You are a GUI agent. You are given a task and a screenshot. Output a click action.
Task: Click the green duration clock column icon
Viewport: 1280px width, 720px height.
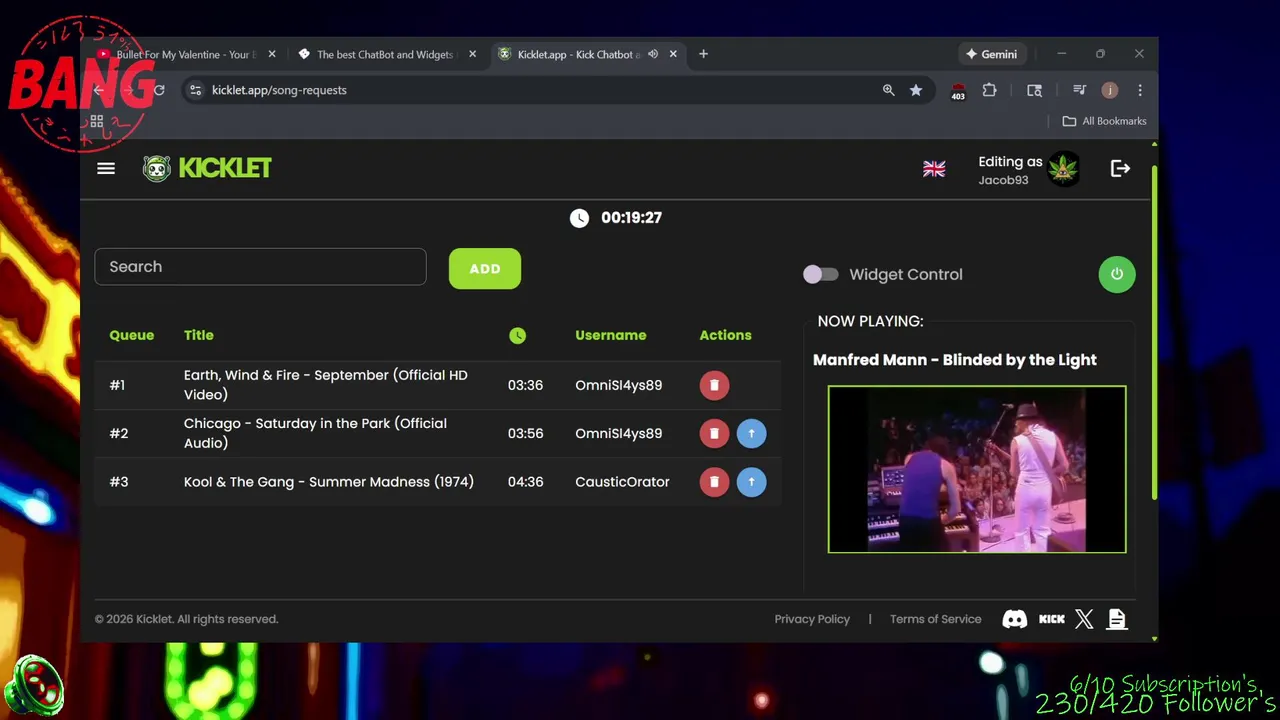click(x=517, y=336)
